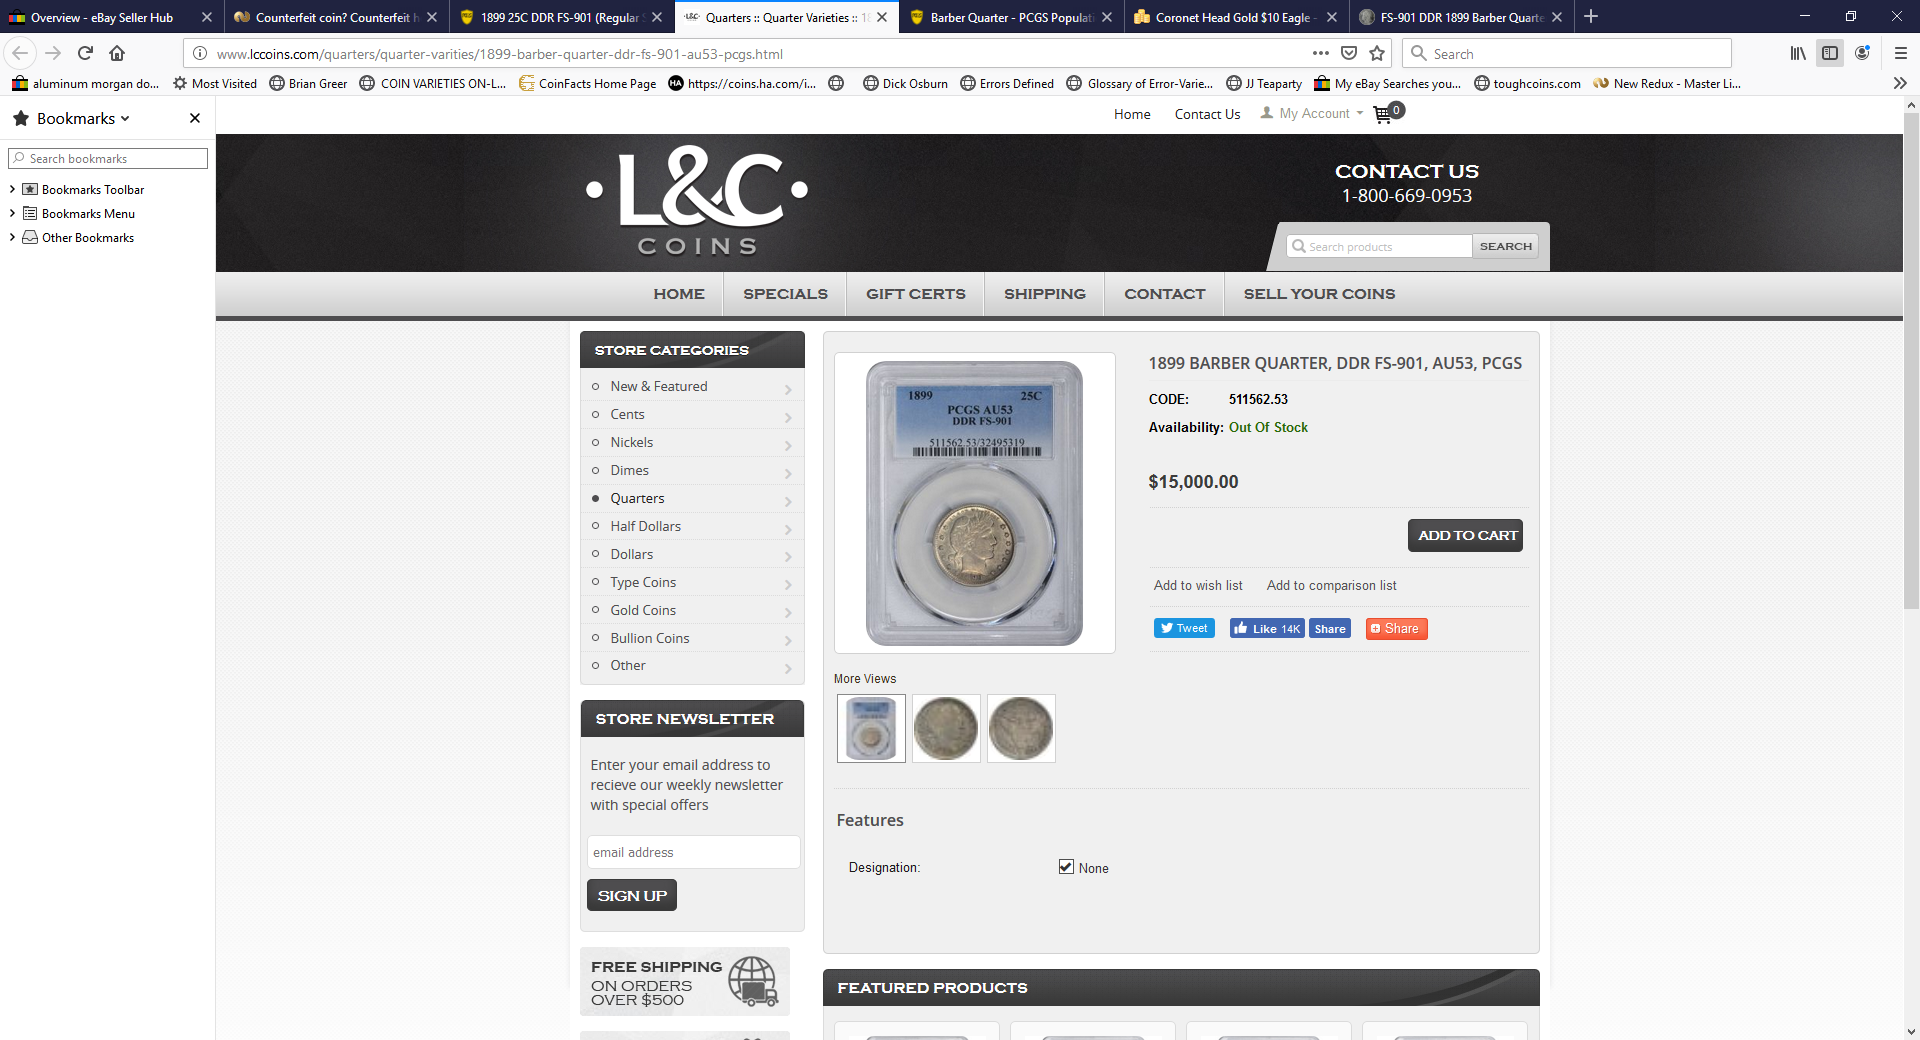Open the shopping cart icon
This screenshot has width=1920, height=1040.
tap(1383, 114)
